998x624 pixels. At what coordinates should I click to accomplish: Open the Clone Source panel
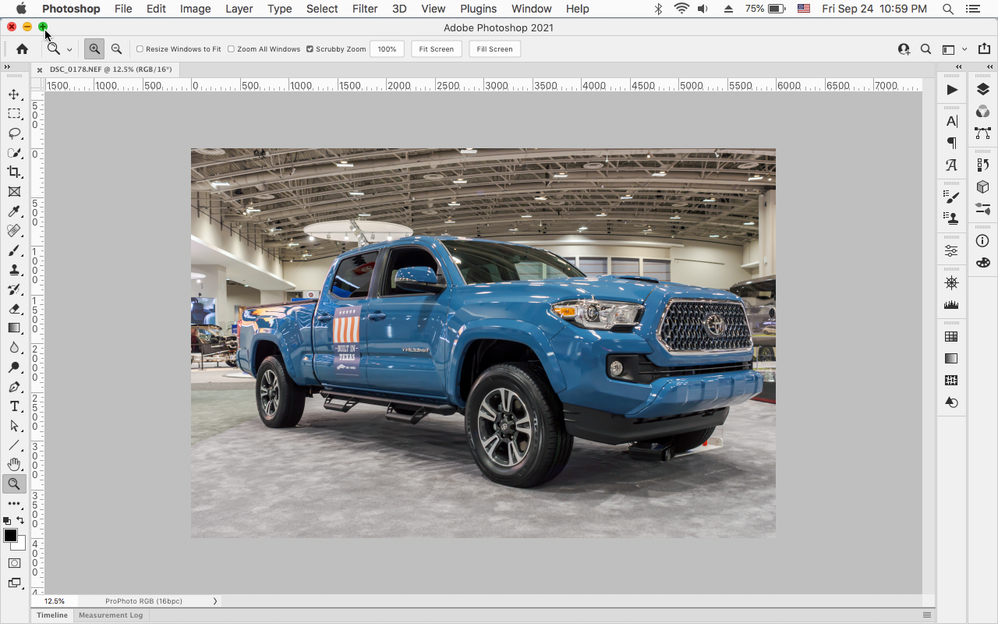tap(952, 218)
